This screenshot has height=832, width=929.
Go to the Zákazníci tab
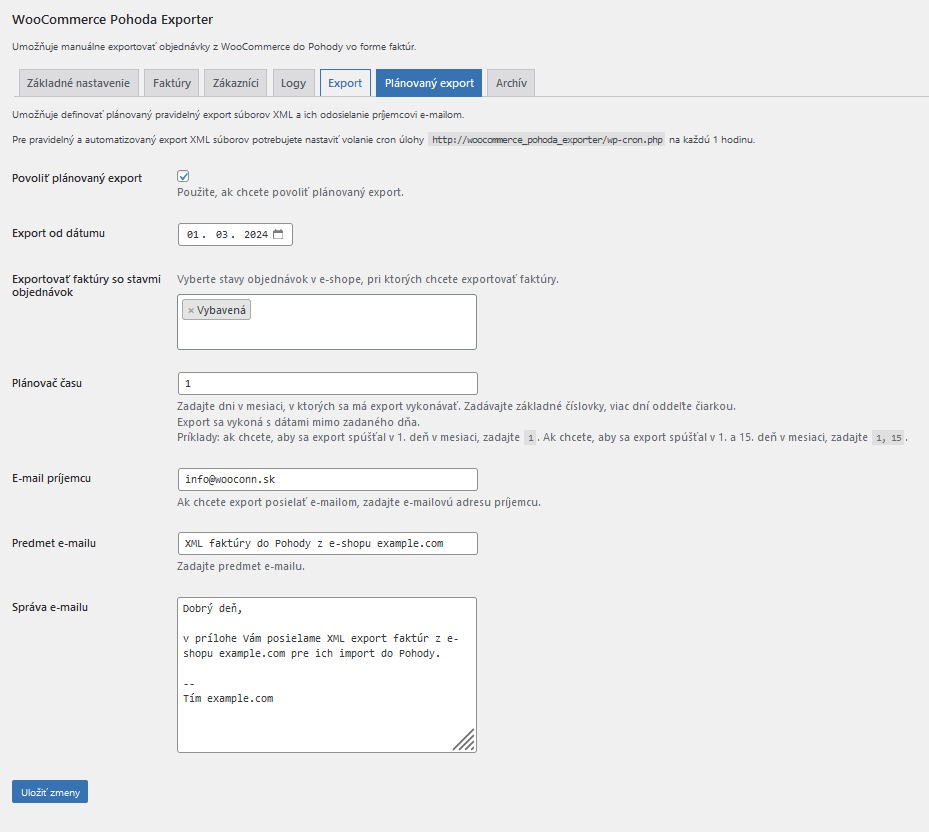pos(236,83)
